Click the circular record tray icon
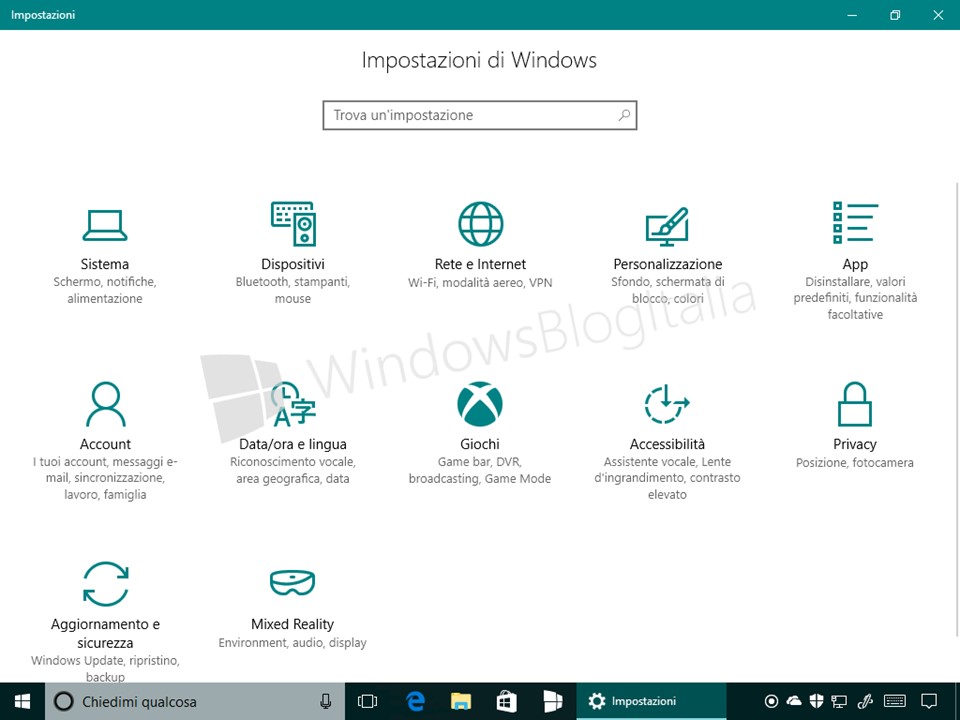Image resolution: width=960 pixels, height=720 pixels. 771,701
